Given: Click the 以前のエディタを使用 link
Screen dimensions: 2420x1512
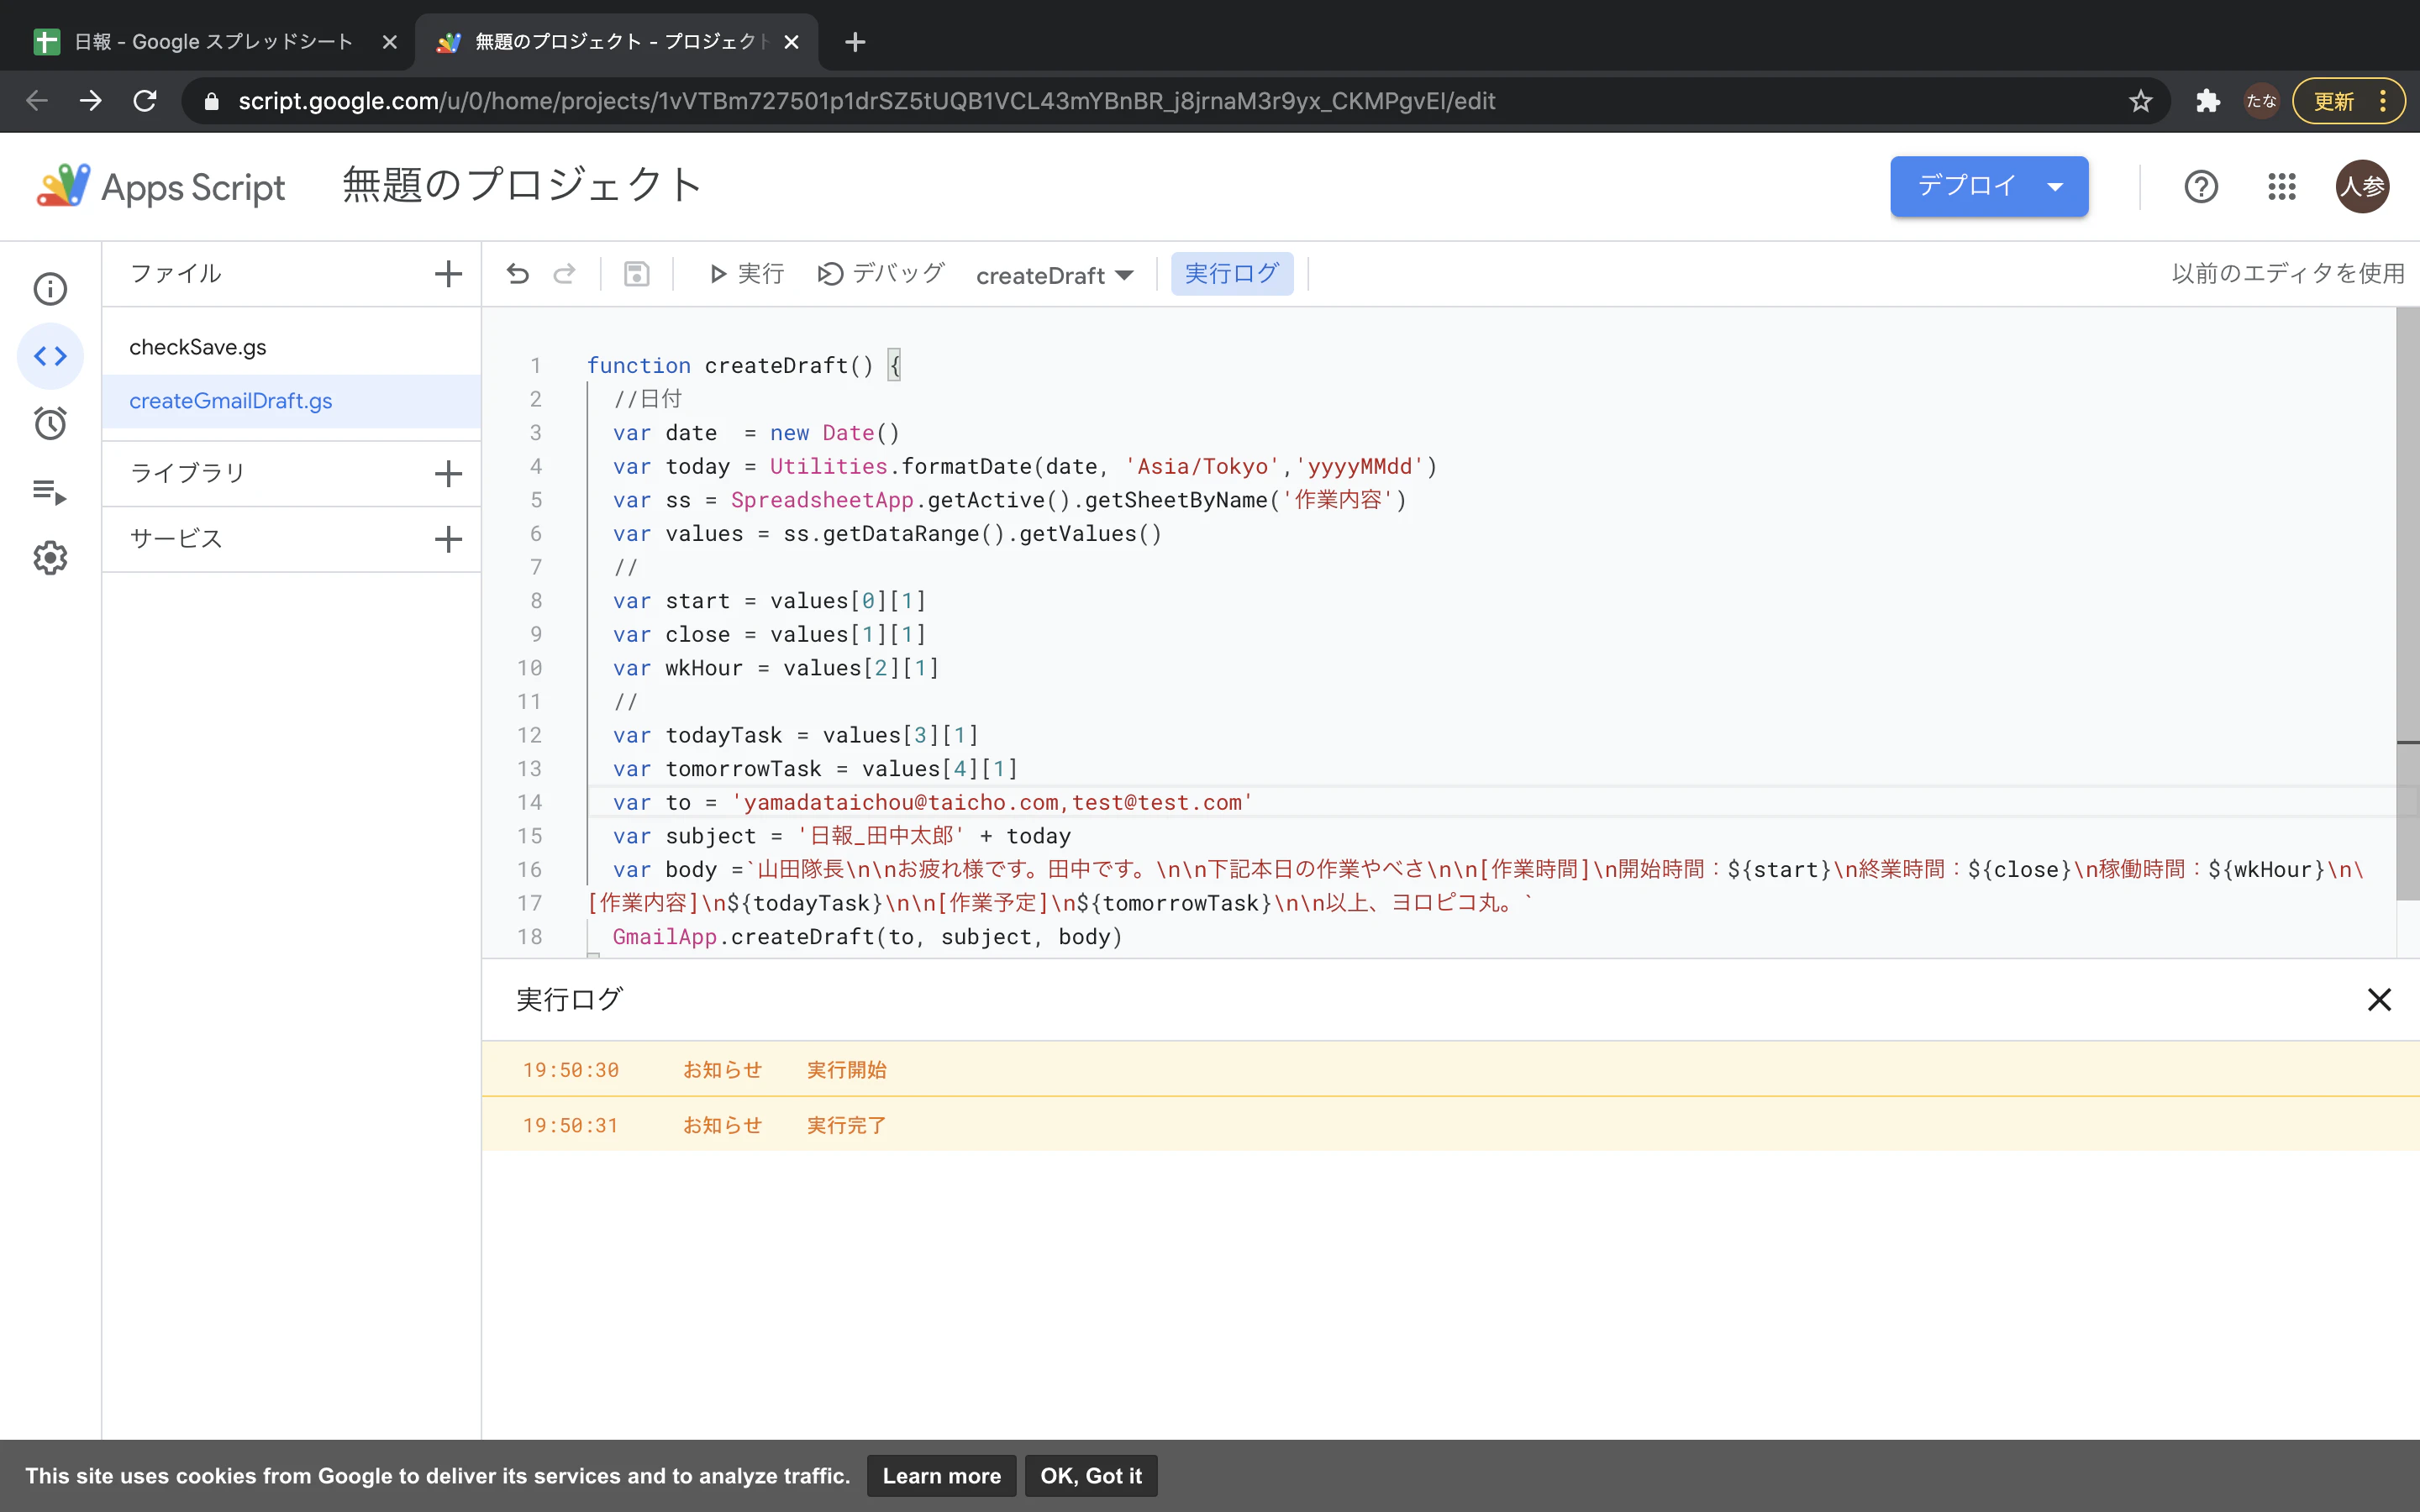Looking at the screenshot, I should [2287, 273].
